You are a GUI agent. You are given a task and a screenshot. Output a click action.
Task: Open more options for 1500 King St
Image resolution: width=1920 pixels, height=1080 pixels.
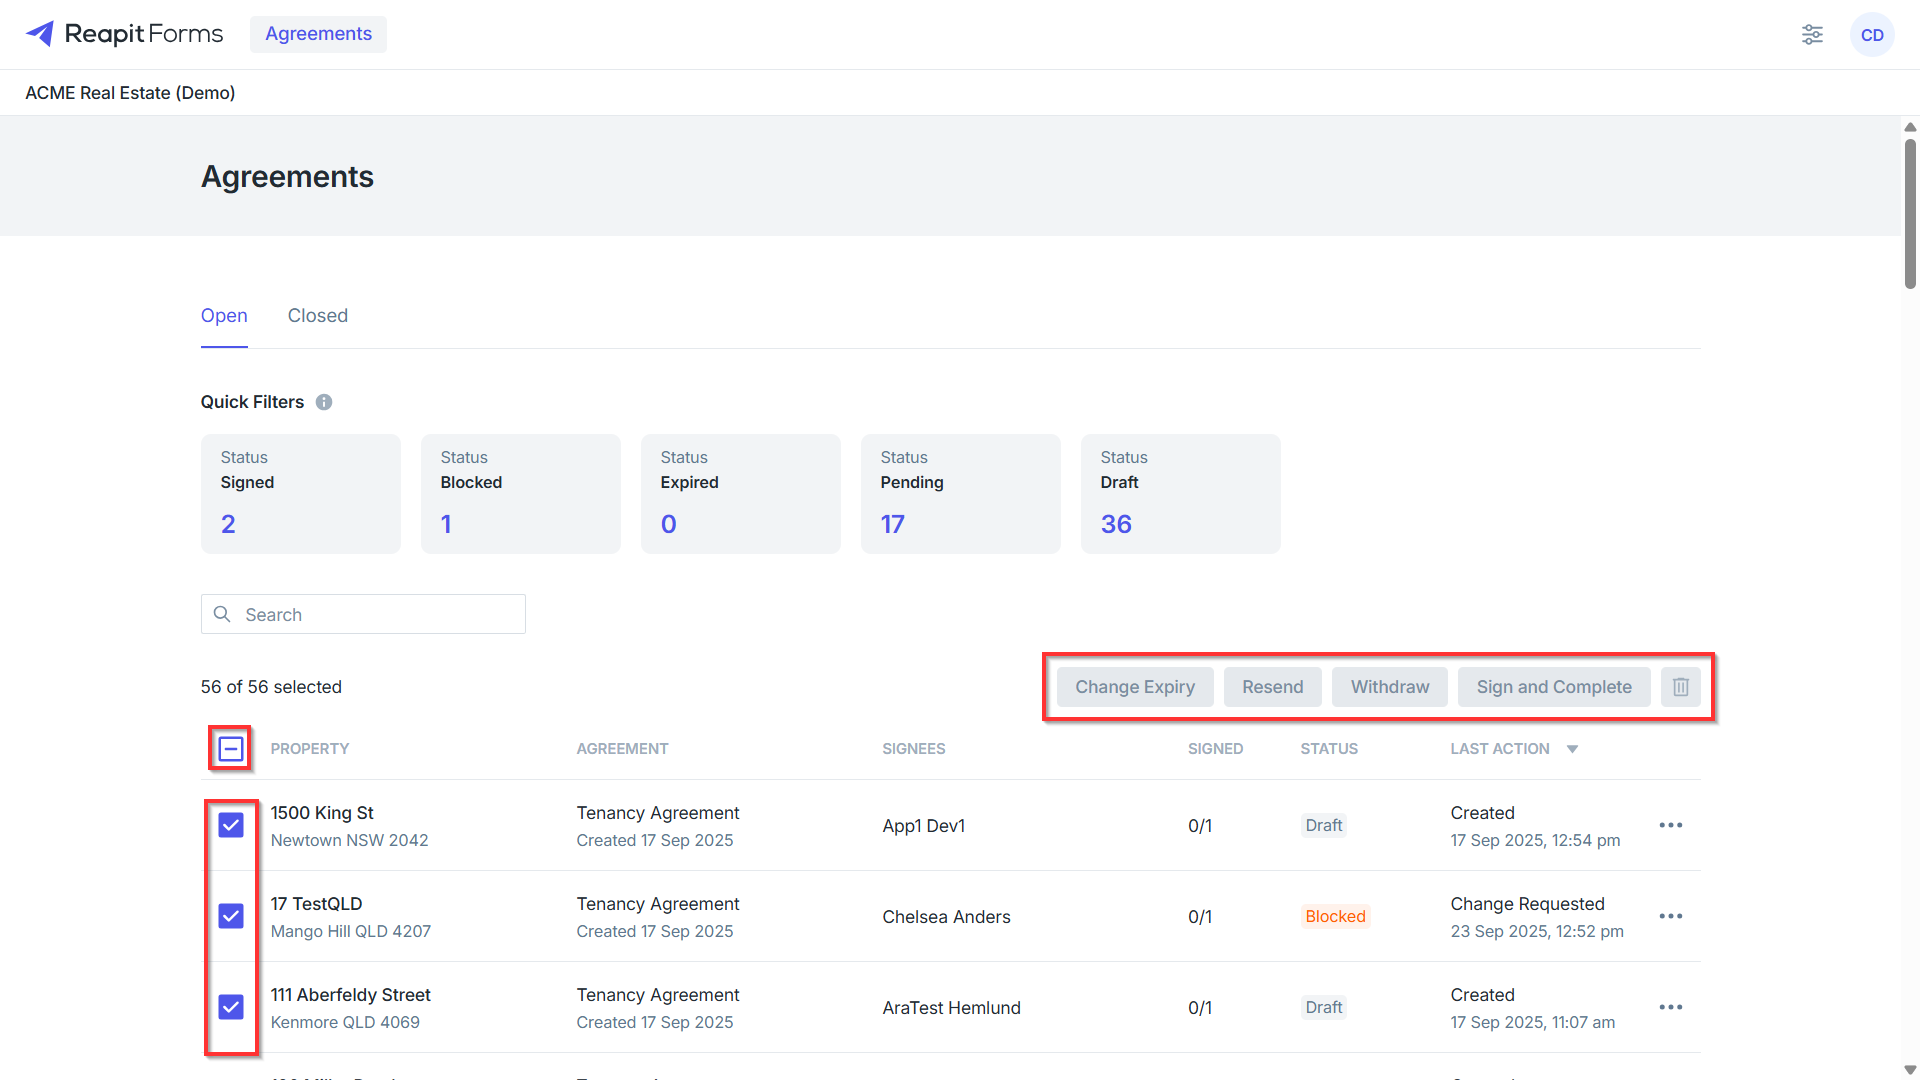1671,825
